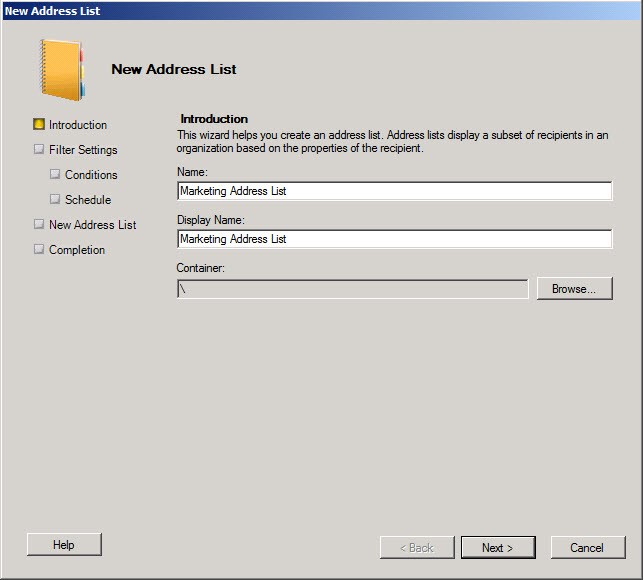The height and width of the screenshot is (580, 644).
Task: Click the large New Address List header text
Action: 174,69
